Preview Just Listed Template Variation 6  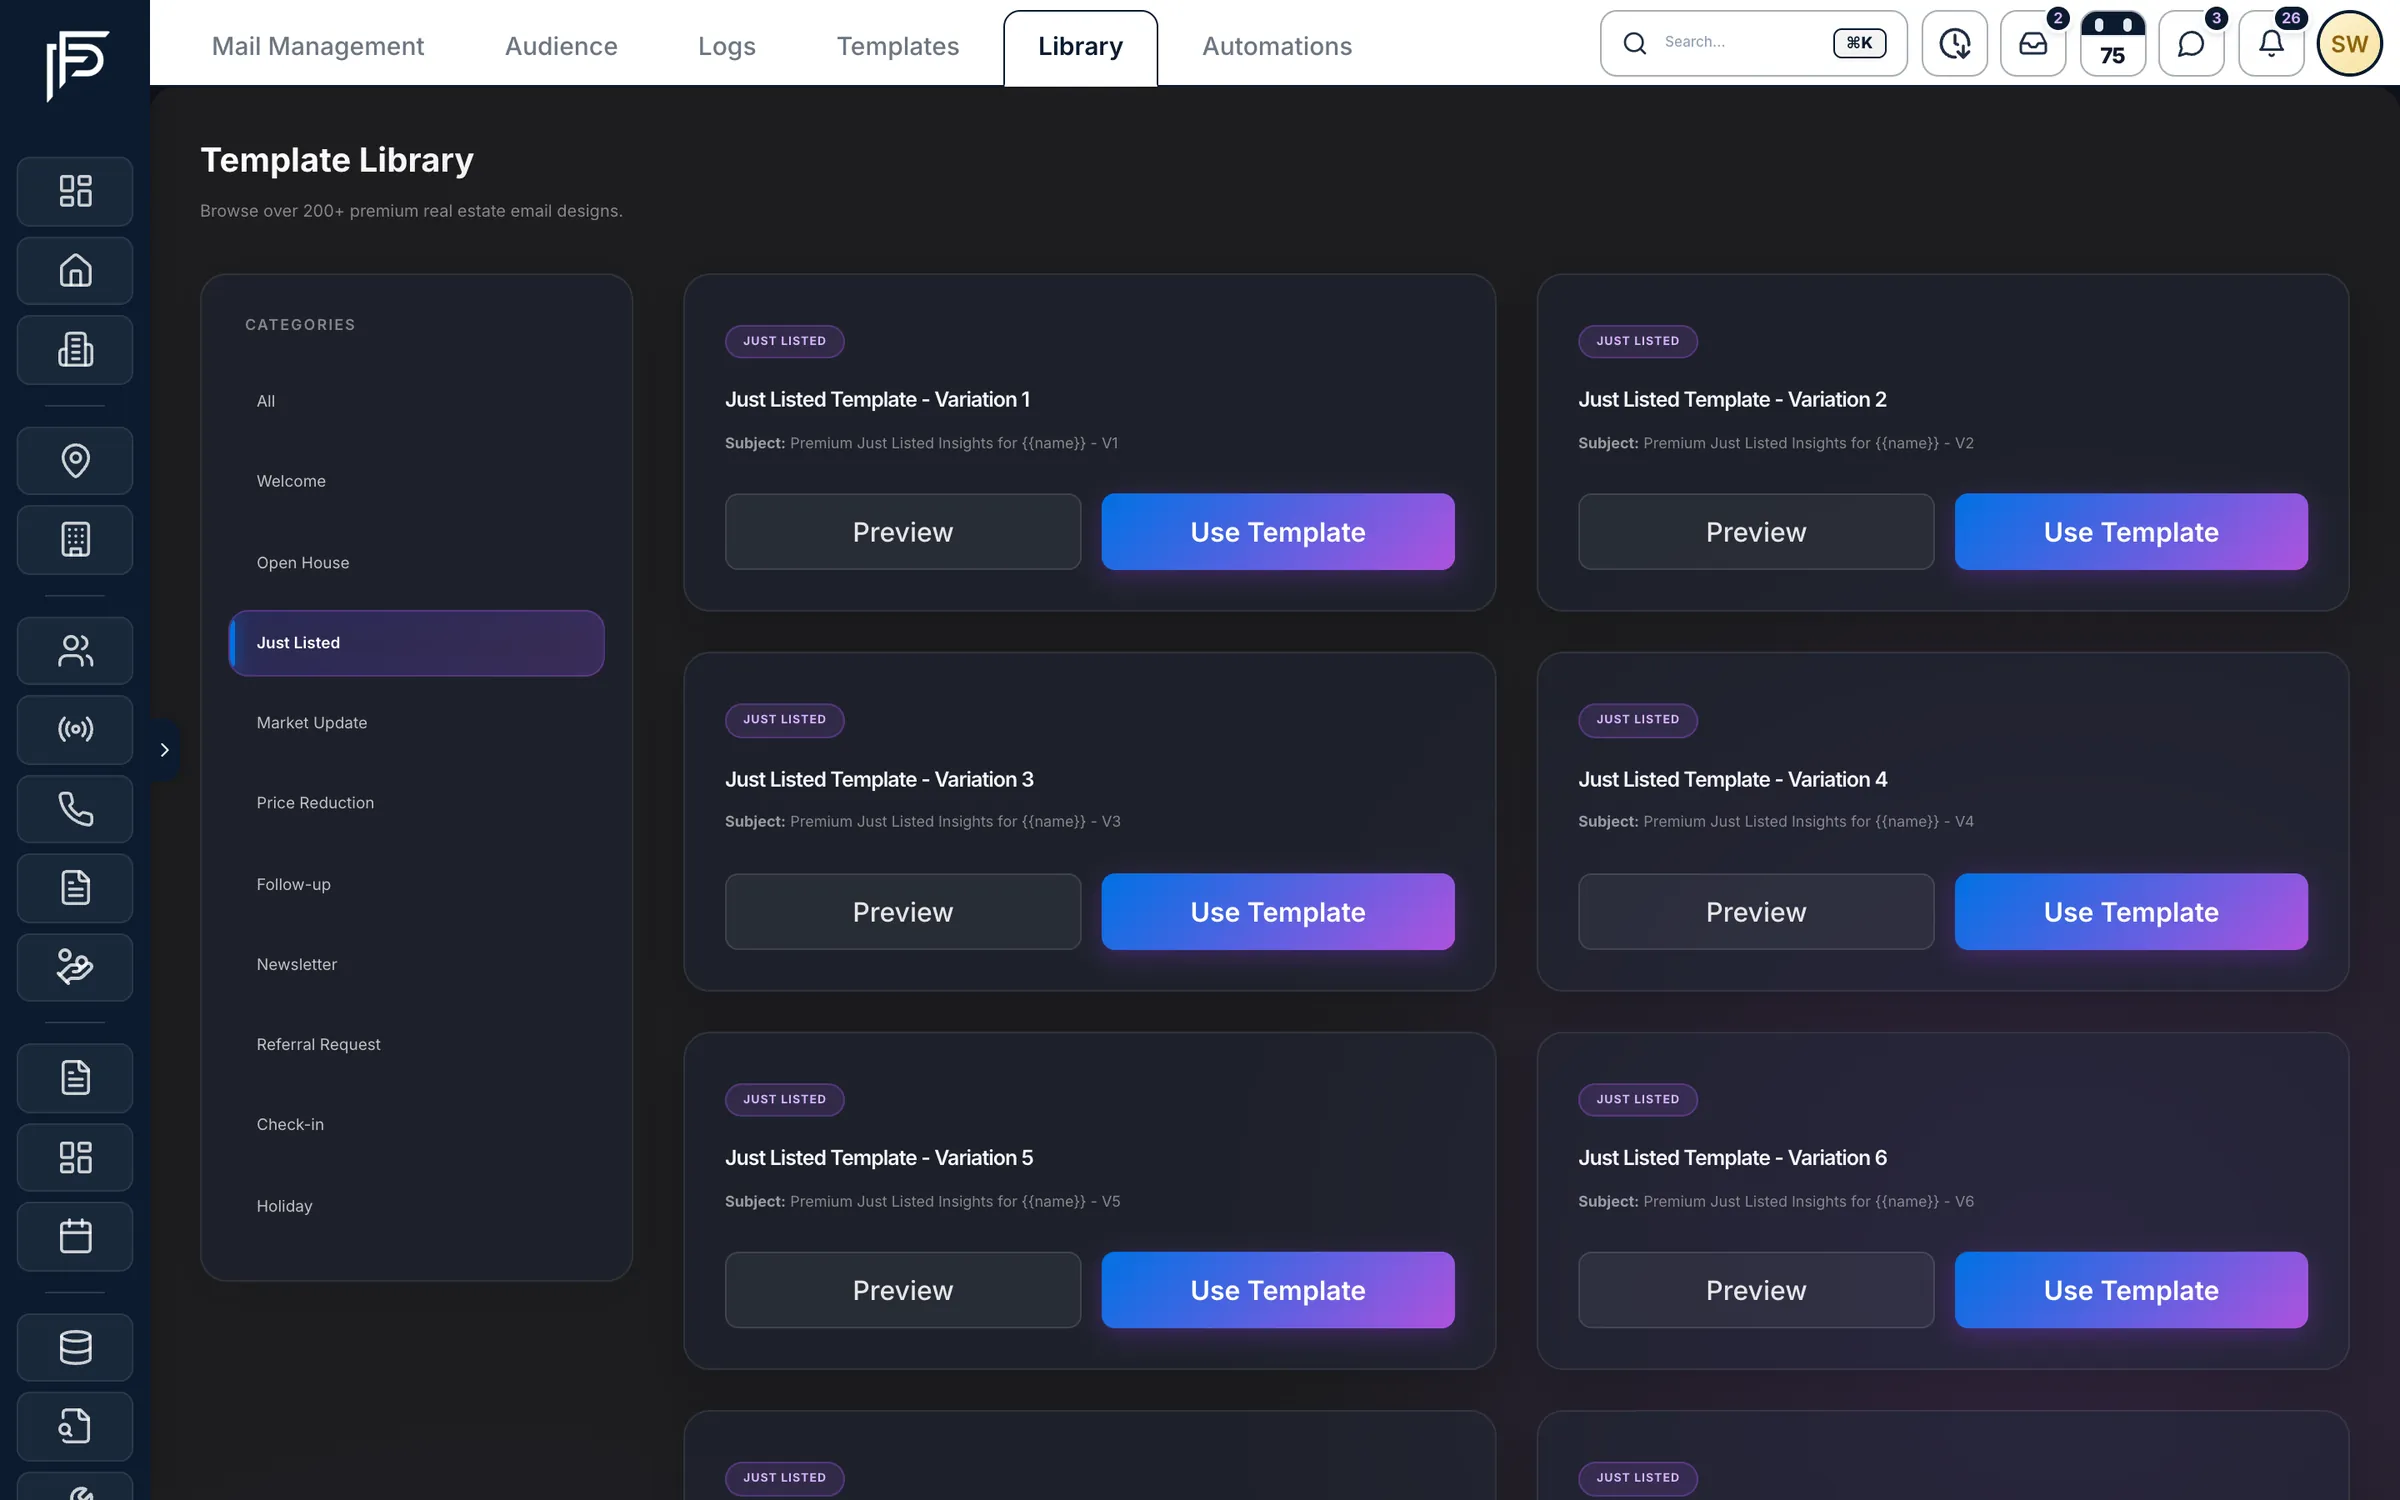point(1756,1290)
